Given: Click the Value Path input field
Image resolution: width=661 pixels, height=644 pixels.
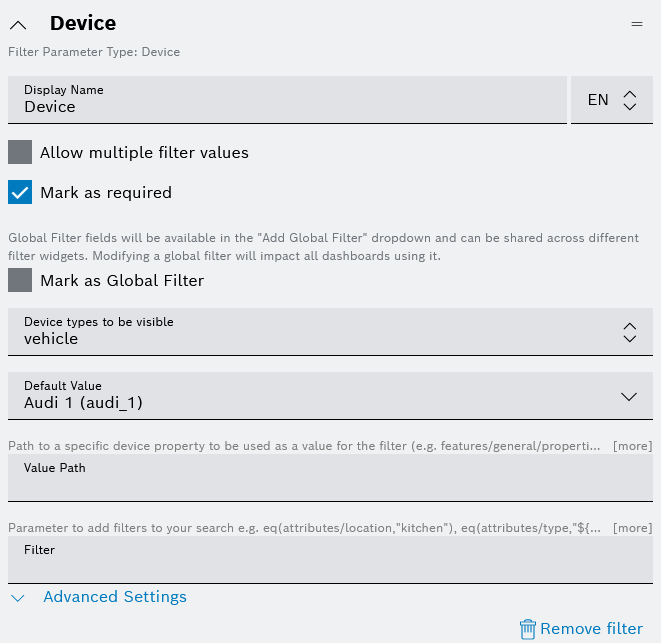Looking at the screenshot, I should 330,477.
